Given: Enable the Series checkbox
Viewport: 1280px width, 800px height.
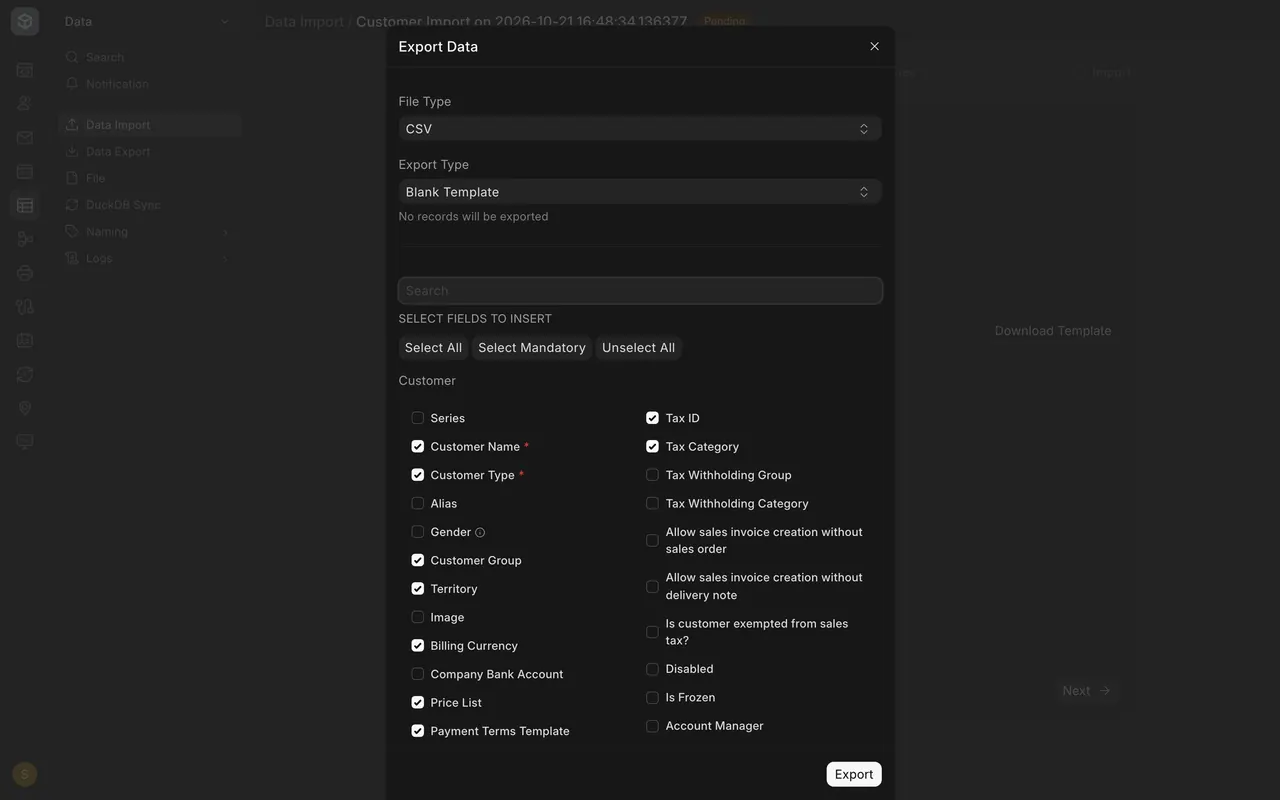Looking at the screenshot, I should 418,418.
